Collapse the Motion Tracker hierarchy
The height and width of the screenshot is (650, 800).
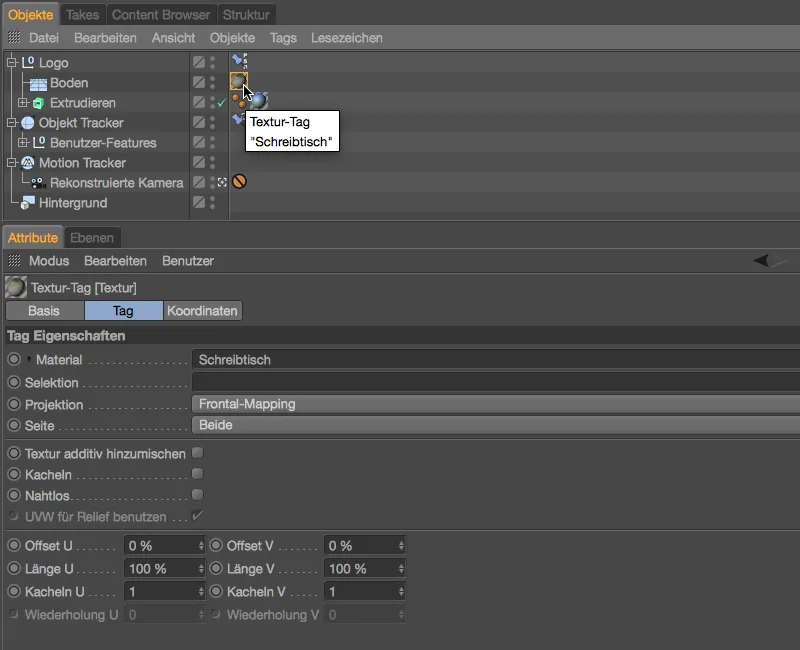click(11, 163)
